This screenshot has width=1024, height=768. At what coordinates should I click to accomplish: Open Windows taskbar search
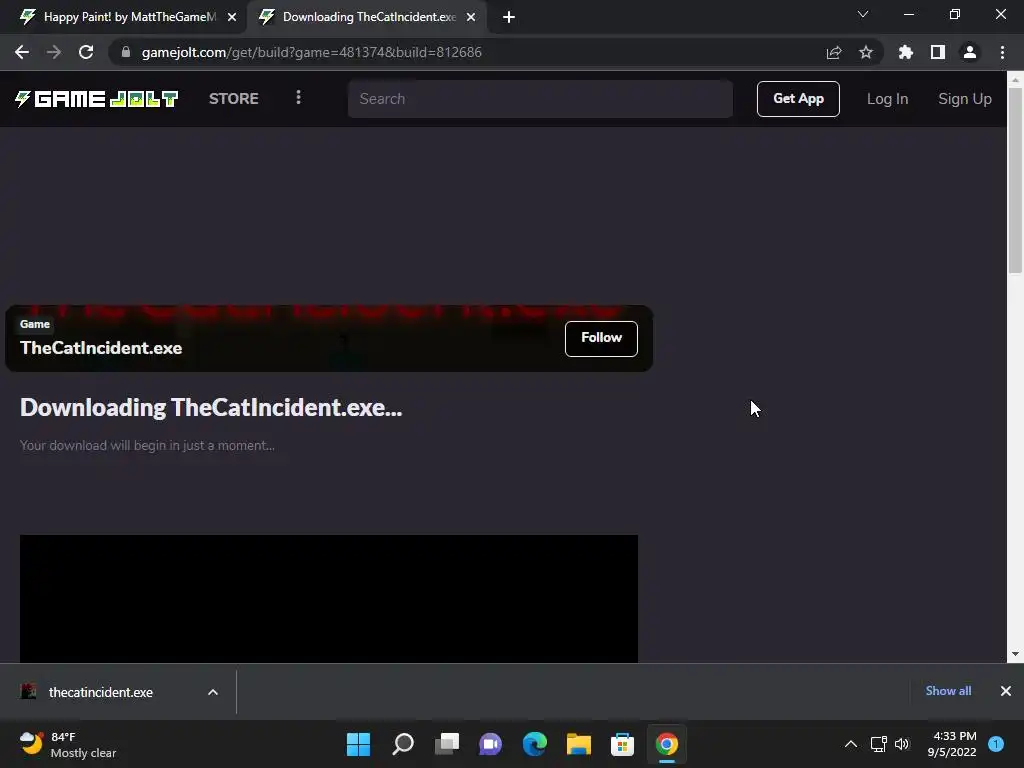click(403, 744)
